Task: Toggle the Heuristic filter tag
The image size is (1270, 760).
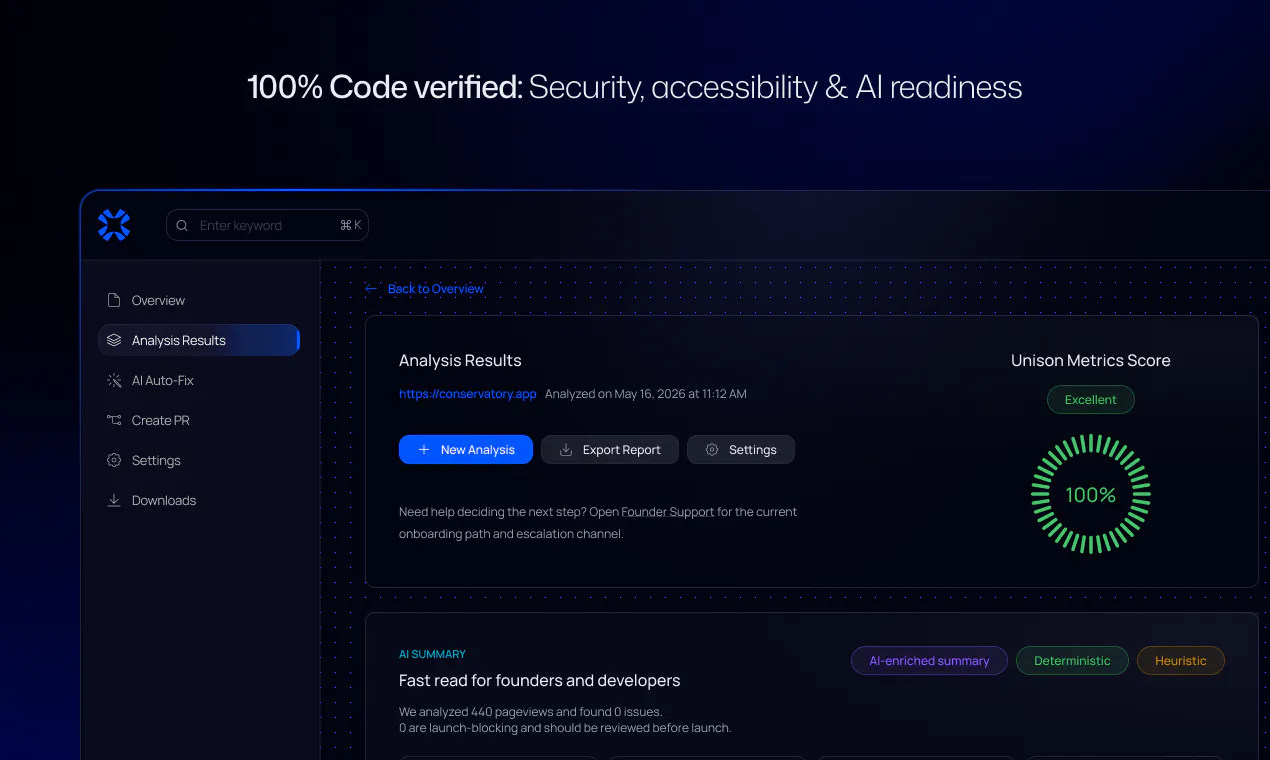Action: point(1181,660)
